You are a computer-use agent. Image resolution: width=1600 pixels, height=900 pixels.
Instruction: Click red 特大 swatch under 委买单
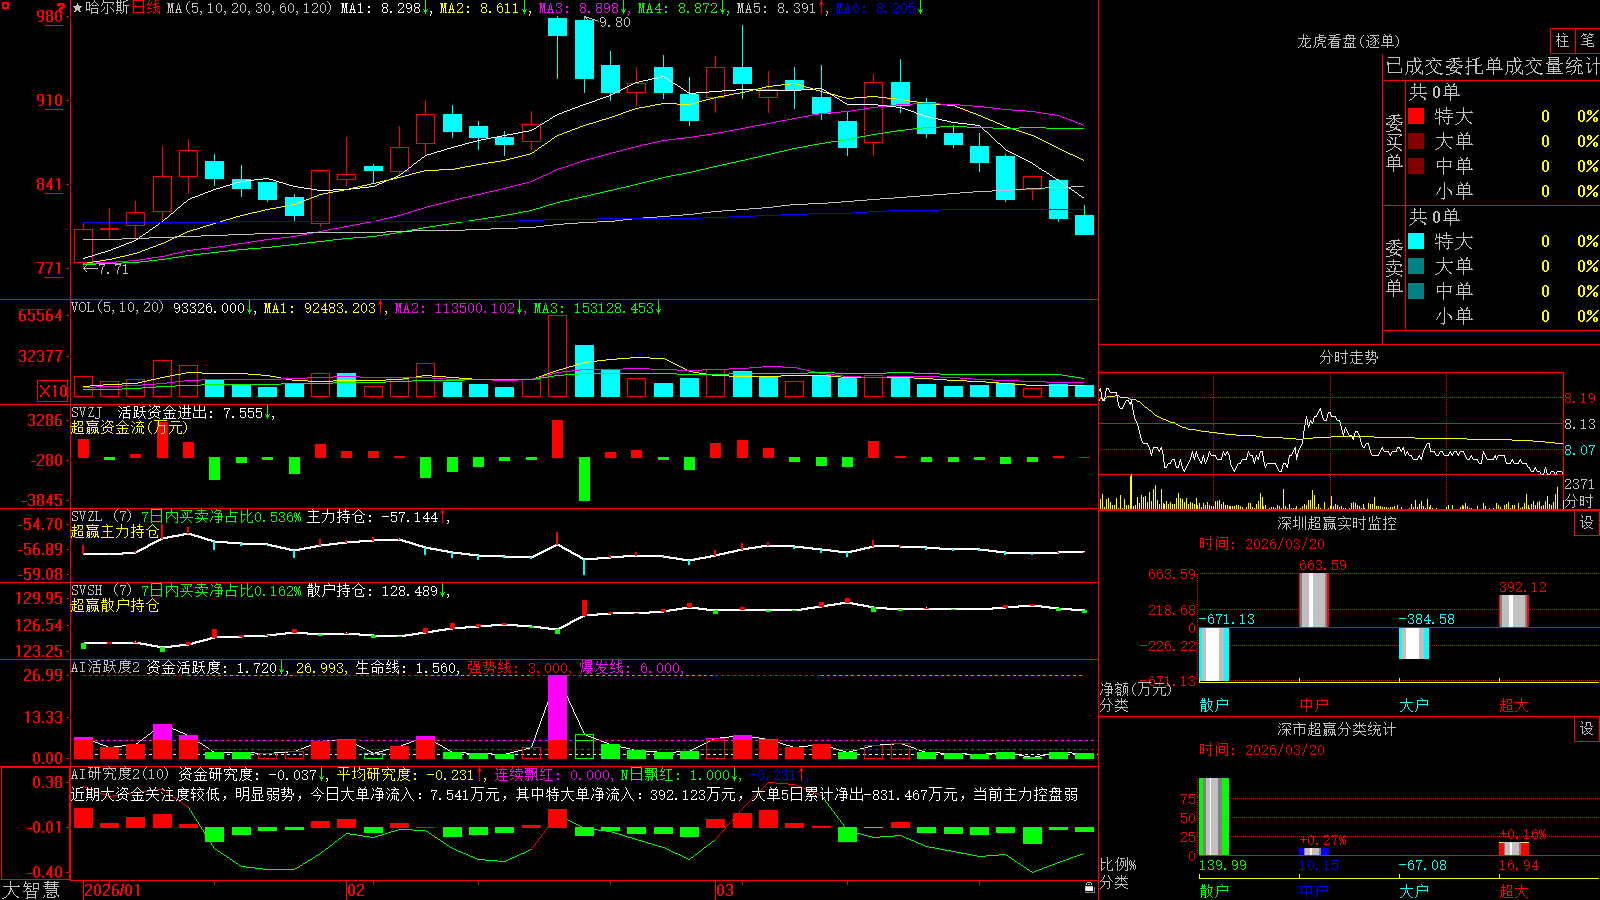point(1416,116)
